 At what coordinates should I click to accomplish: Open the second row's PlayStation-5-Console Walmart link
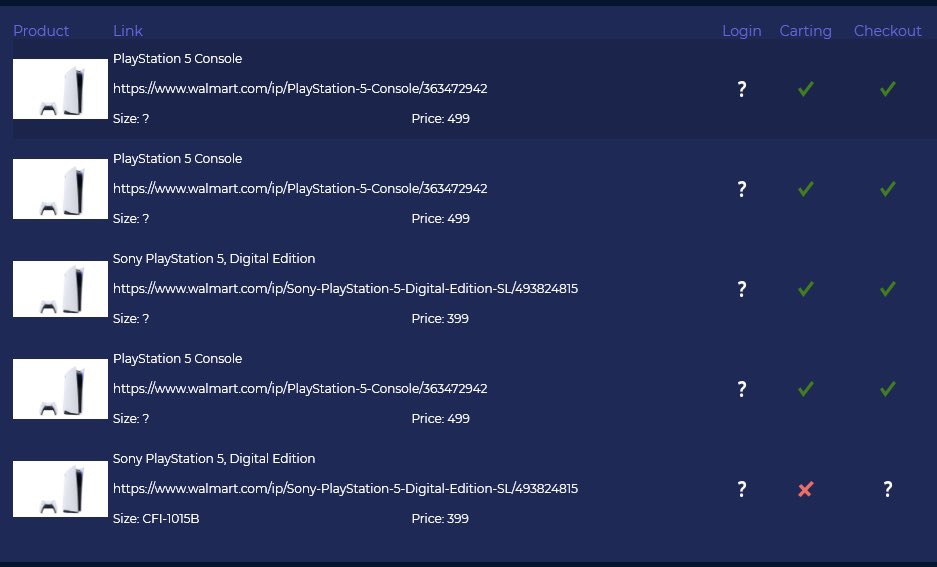click(300, 189)
